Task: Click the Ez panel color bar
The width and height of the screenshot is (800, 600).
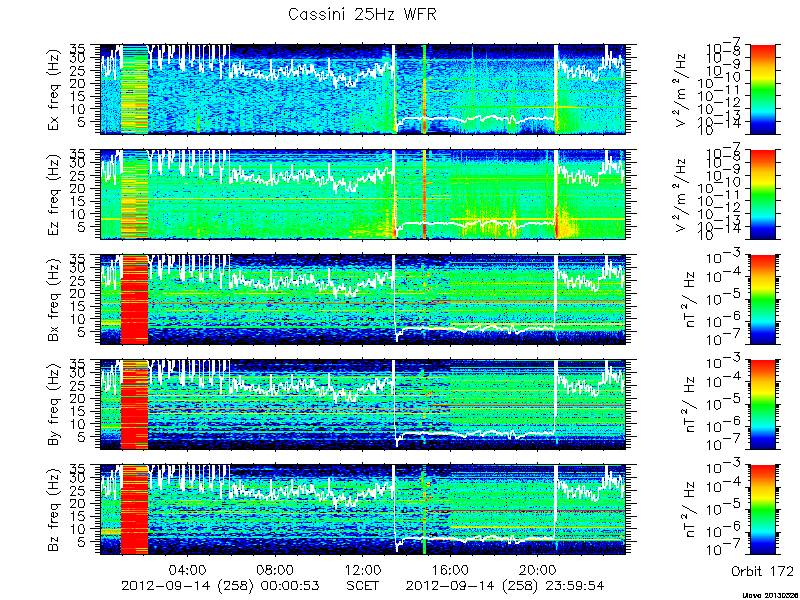Action: tap(762, 194)
